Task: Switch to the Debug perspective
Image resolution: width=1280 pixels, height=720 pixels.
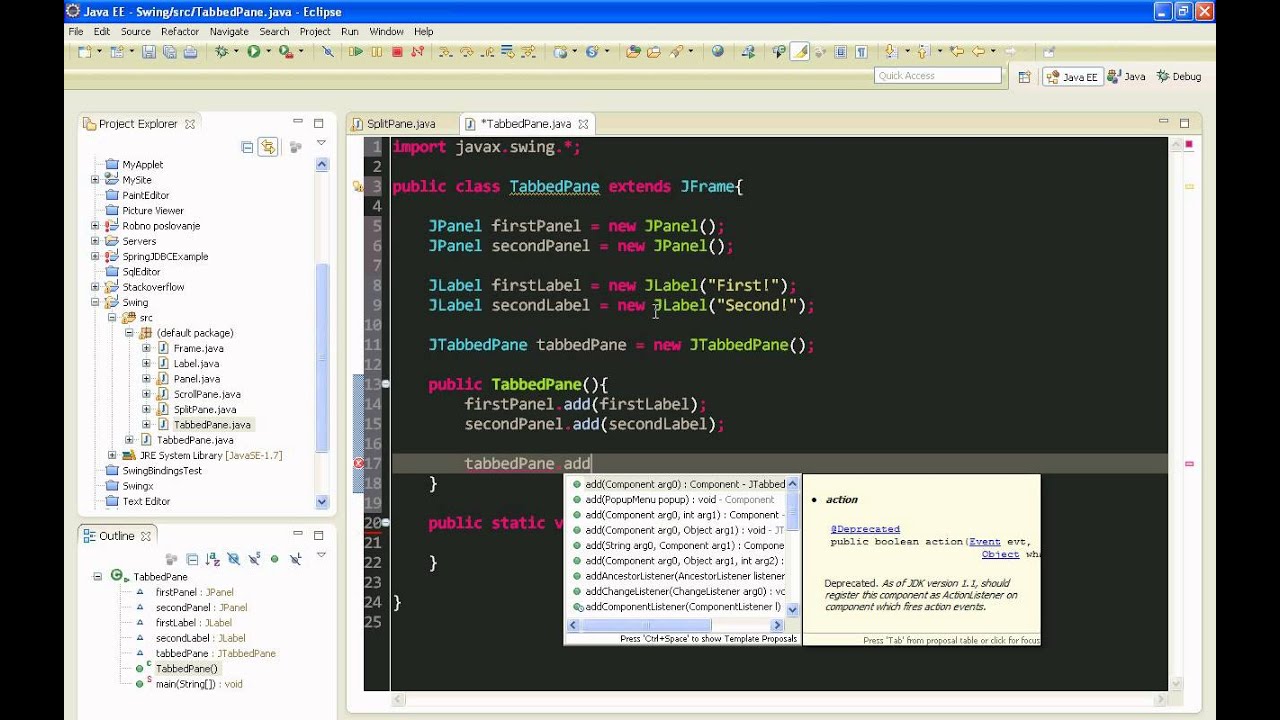Action: (x=1178, y=76)
